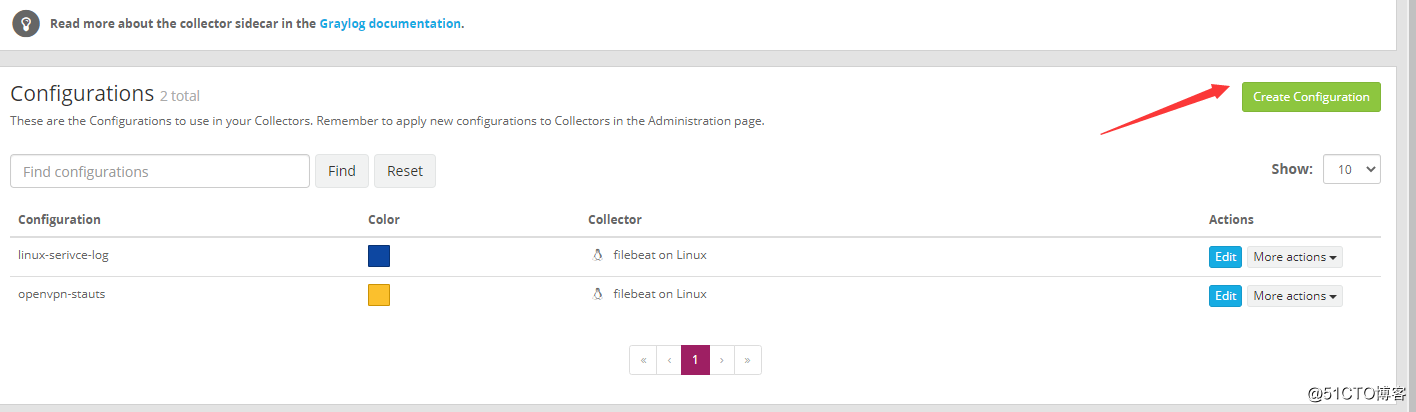This screenshot has width=1416, height=412.
Task: Open Graylog documentation link
Action: pyautogui.click(x=390, y=23)
